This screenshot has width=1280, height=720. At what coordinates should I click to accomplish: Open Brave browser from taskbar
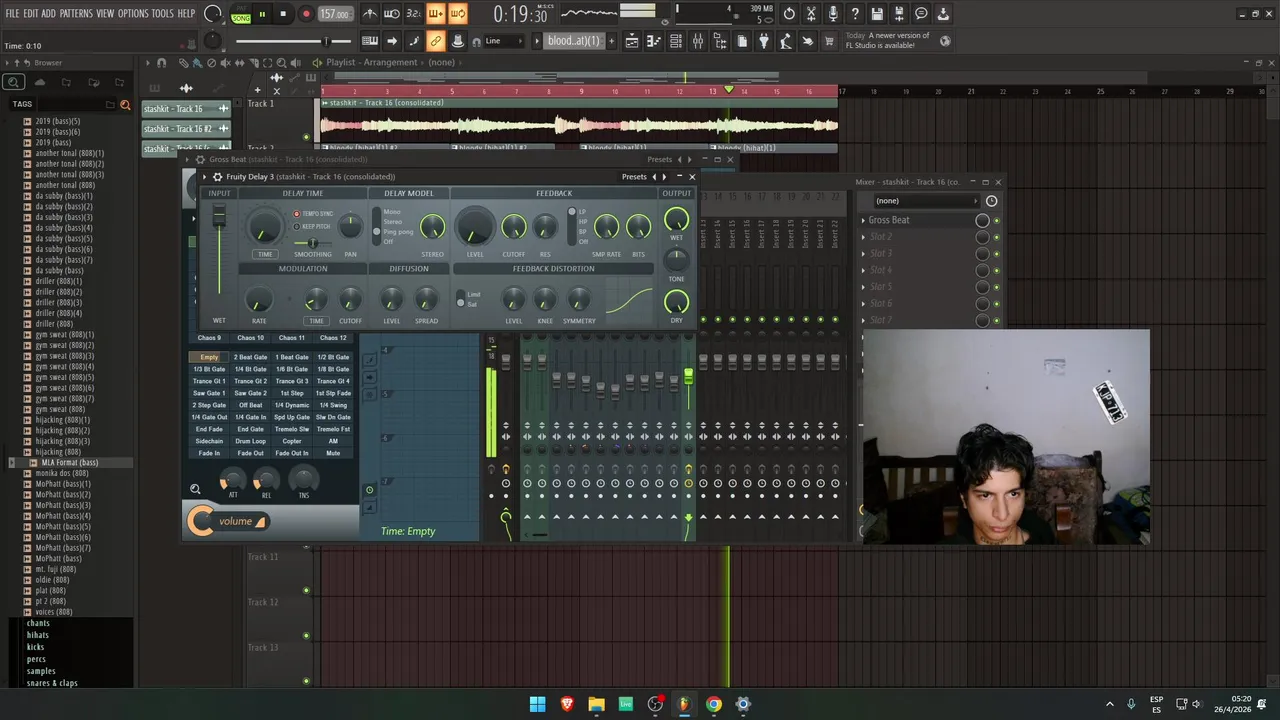click(567, 704)
